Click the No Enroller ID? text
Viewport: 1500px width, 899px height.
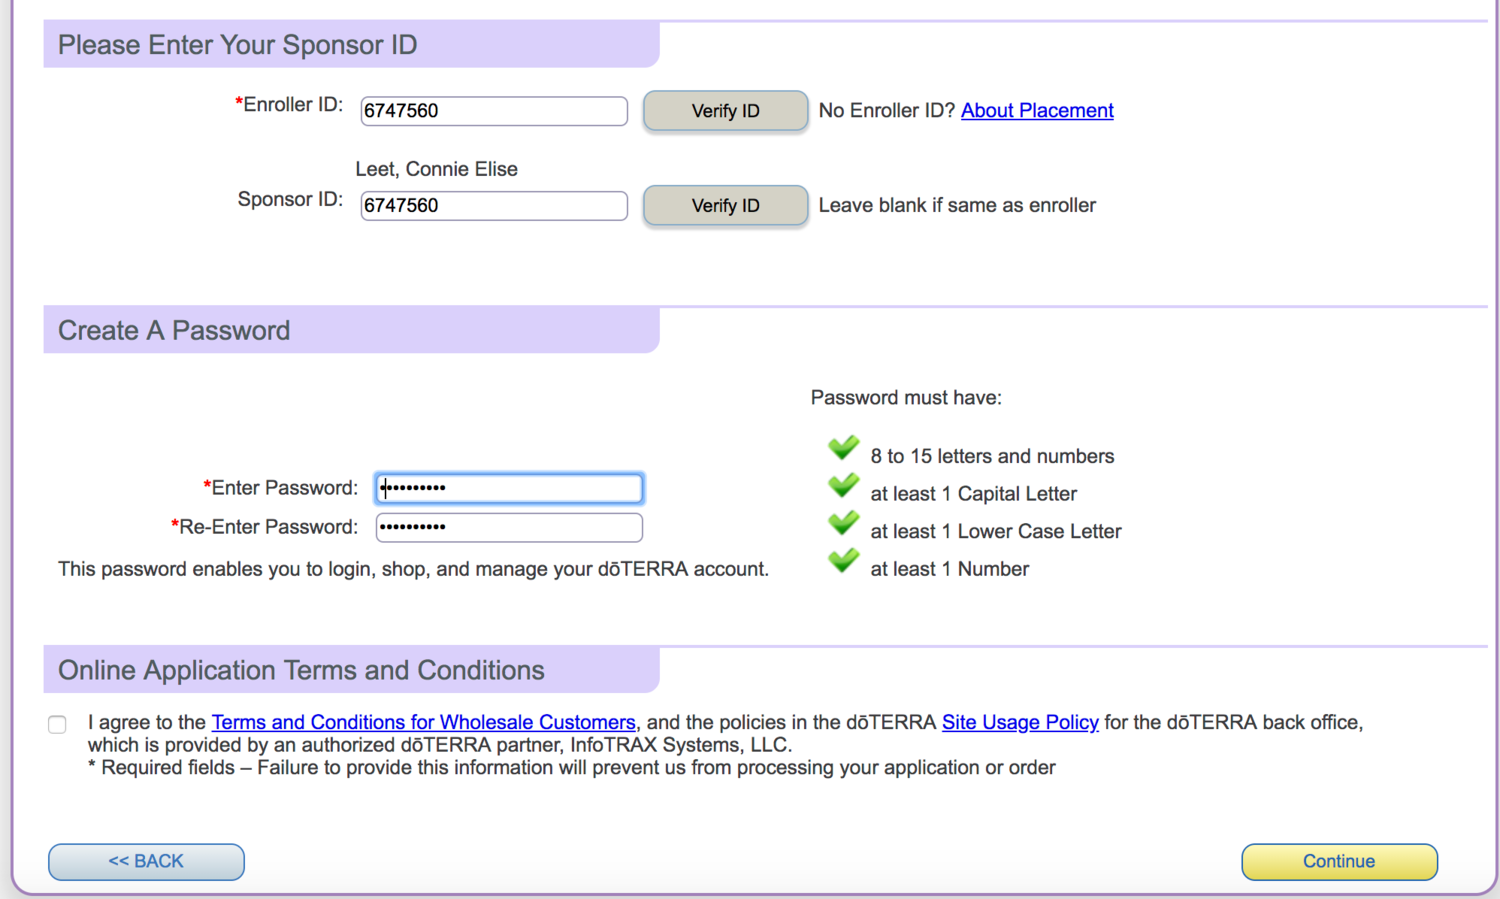point(887,111)
